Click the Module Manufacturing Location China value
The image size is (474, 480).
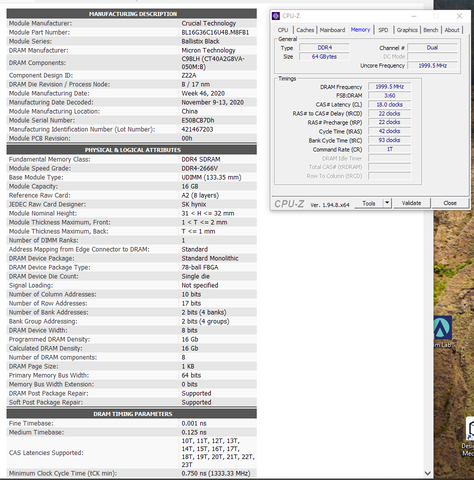pos(190,111)
